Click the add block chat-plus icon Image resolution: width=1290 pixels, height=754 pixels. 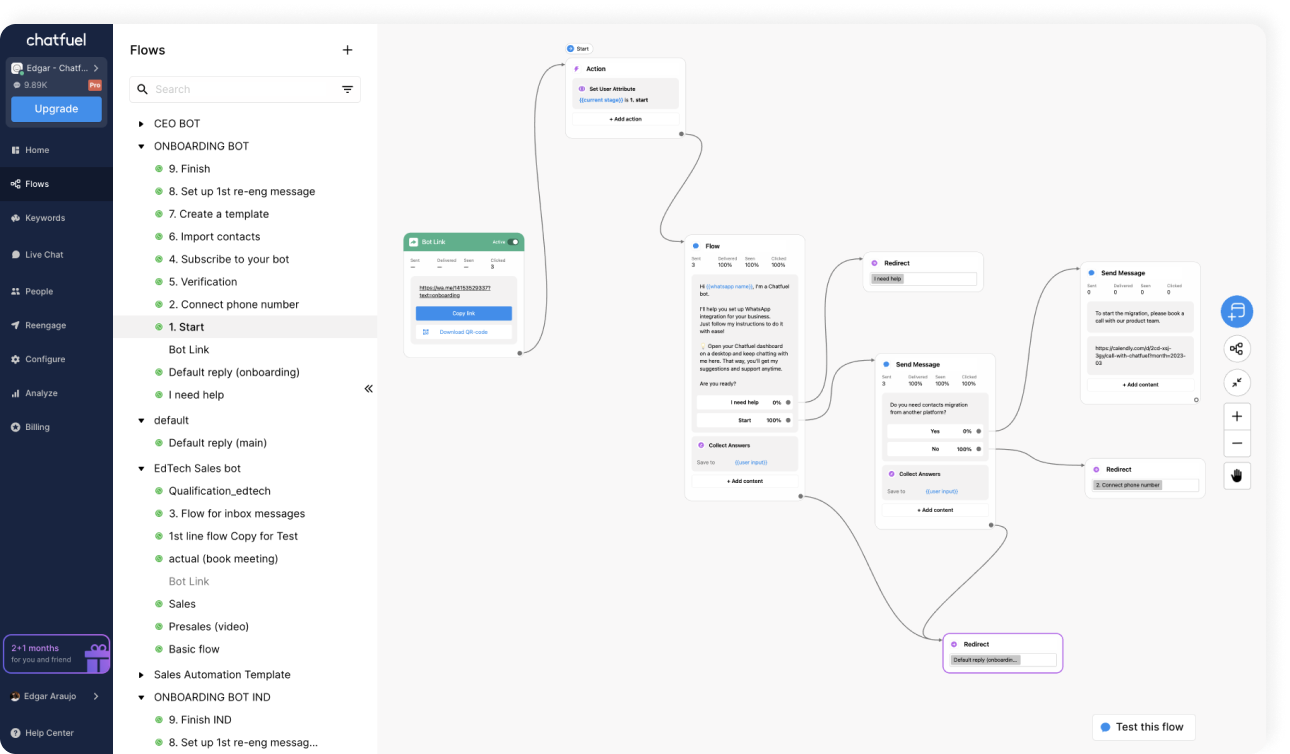(1237, 311)
